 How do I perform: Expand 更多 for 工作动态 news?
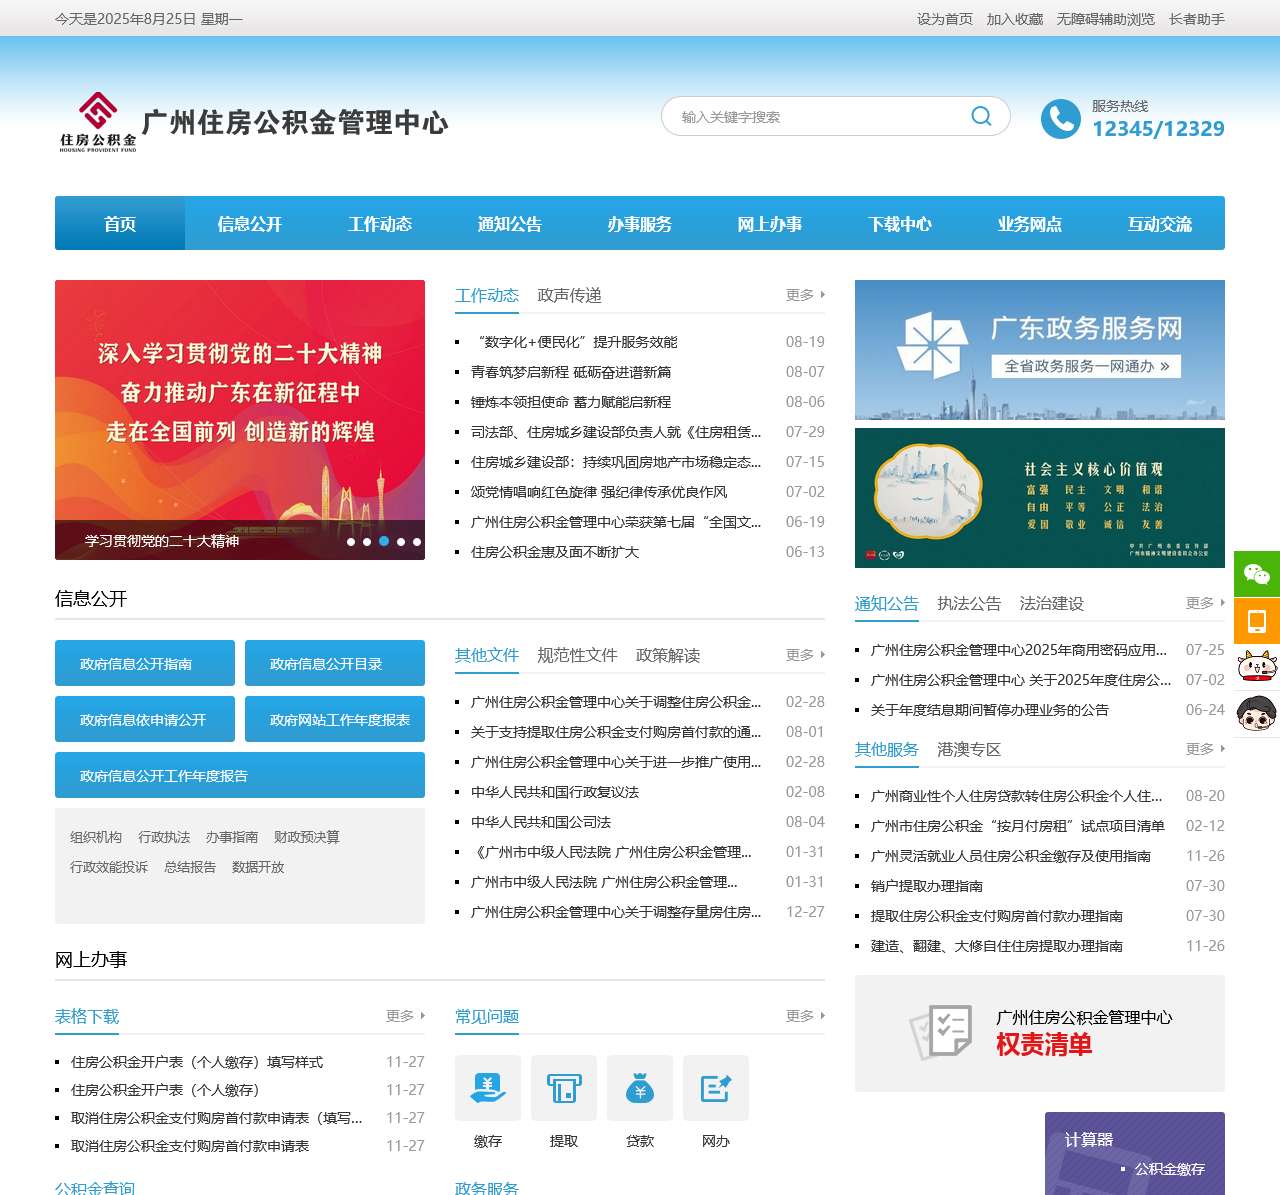804,295
